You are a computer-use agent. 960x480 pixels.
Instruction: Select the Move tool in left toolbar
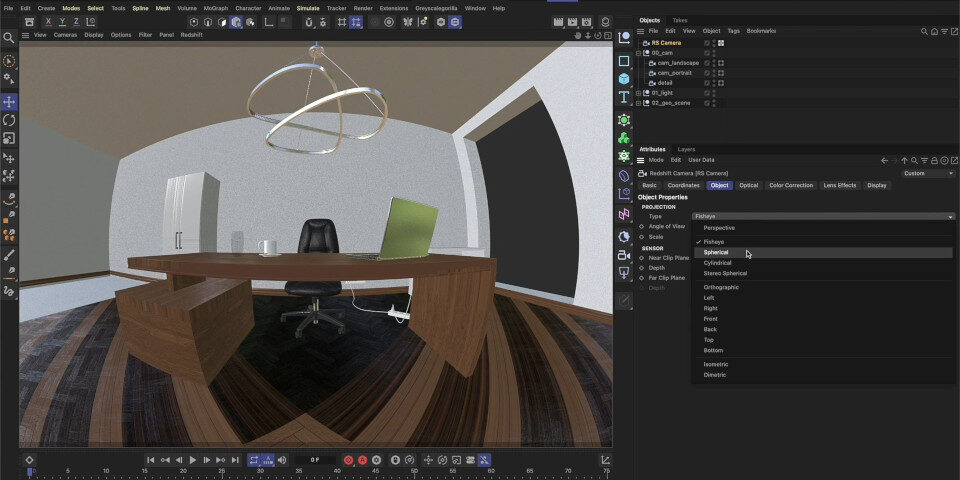point(9,102)
